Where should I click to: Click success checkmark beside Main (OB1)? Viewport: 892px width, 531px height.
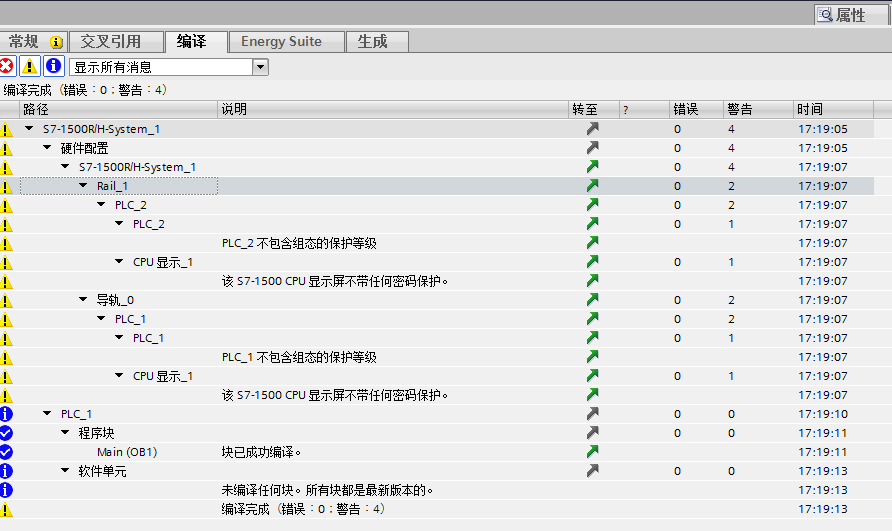[x=6, y=452]
